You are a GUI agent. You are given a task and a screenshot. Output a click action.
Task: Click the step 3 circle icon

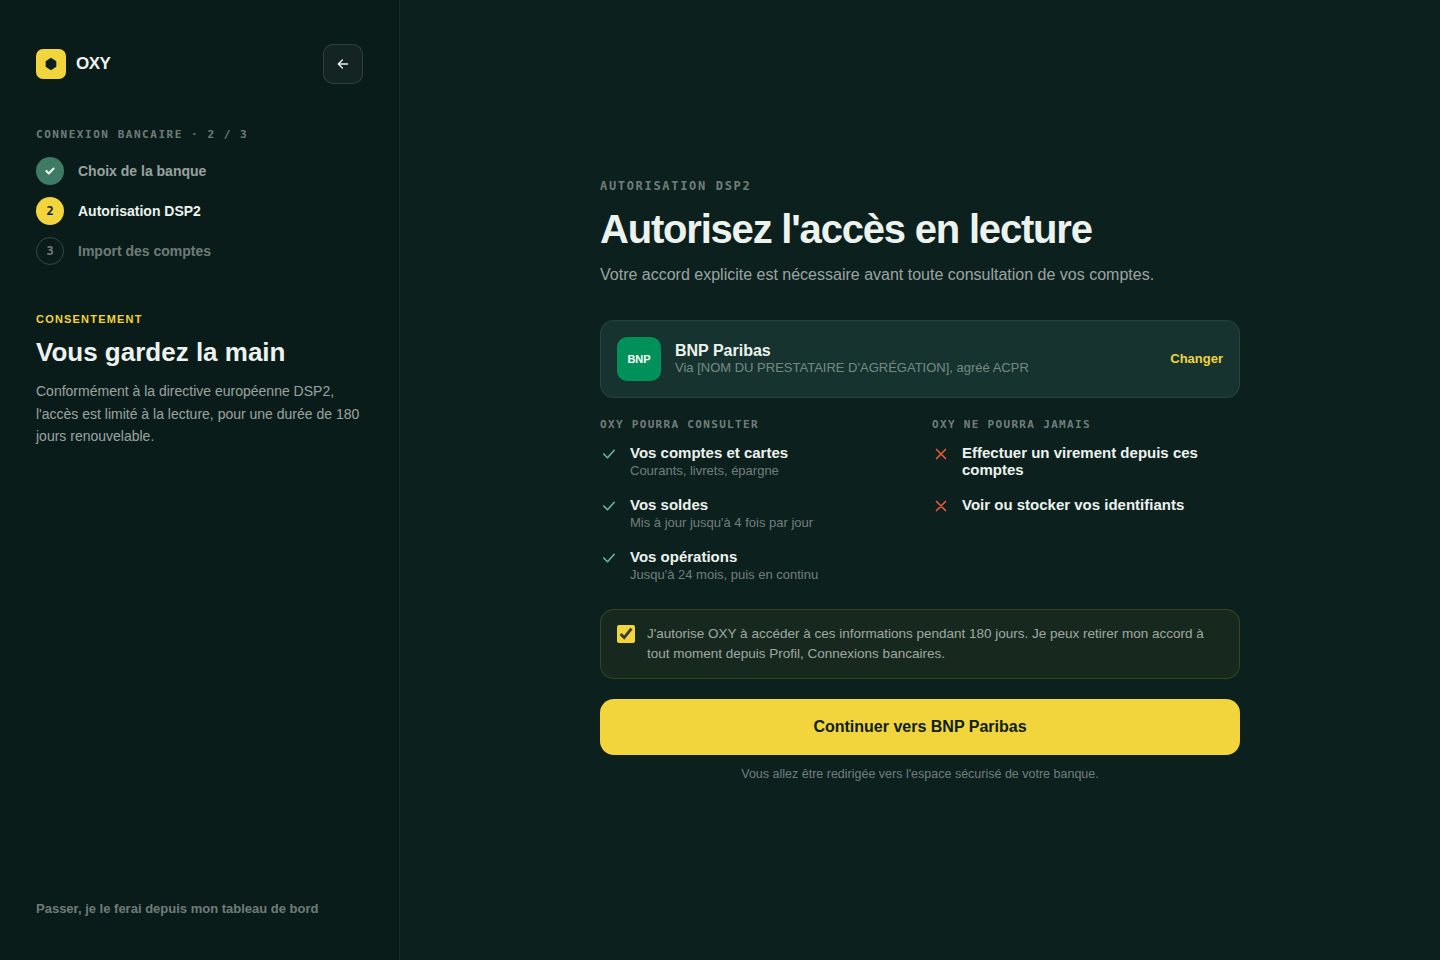[50, 251]
